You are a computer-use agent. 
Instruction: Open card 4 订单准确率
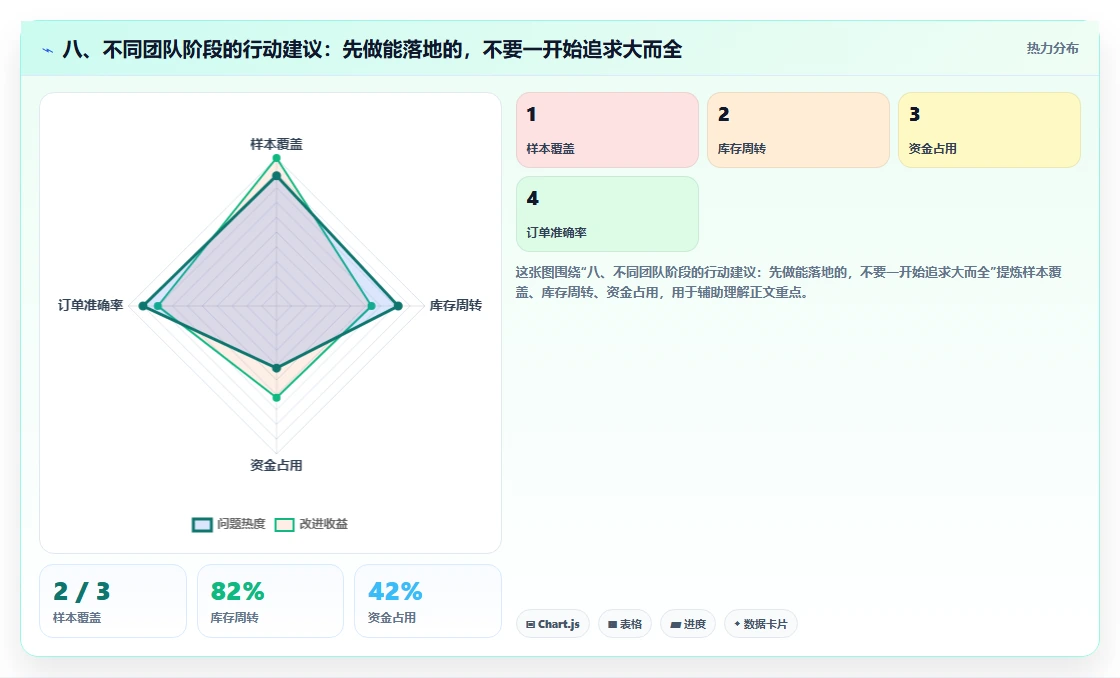pyautogui.click(x=607, y=214)
